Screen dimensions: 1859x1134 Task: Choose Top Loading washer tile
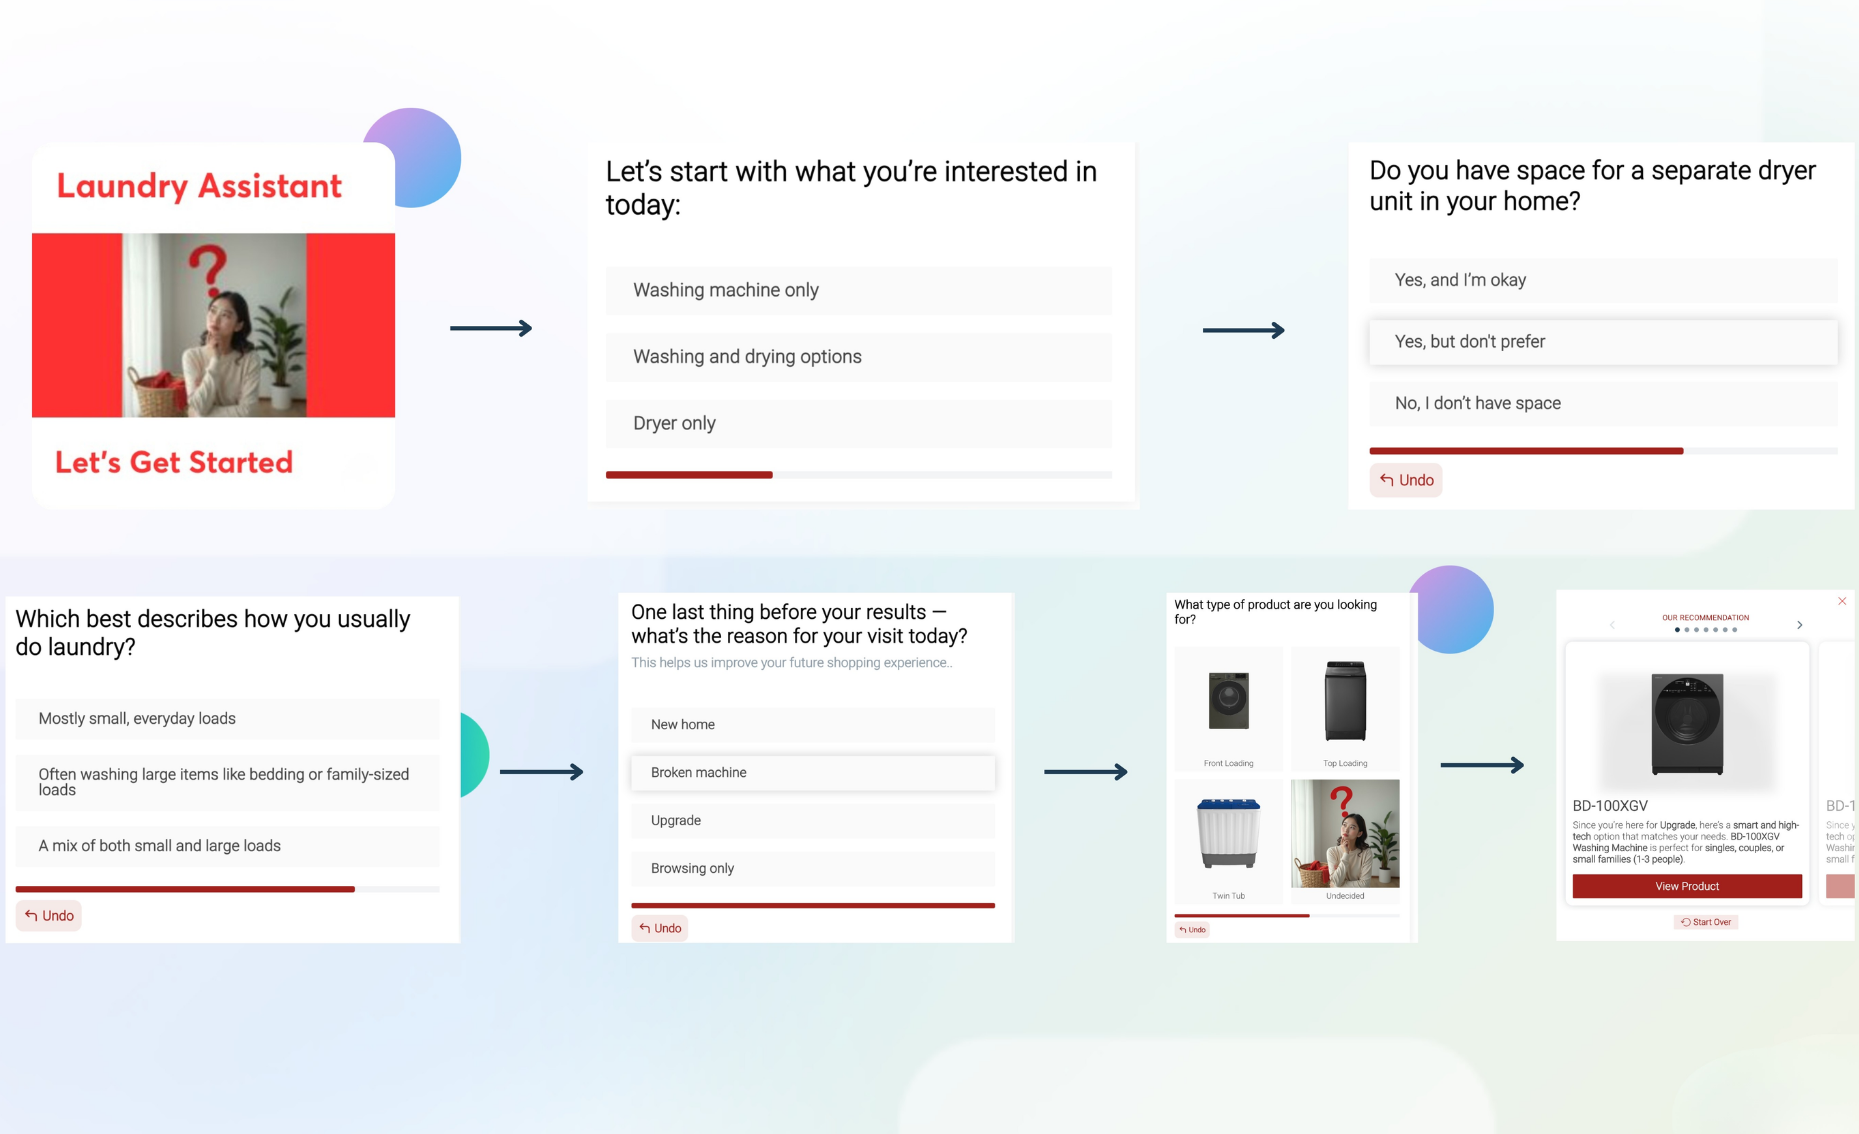[1345, 709]
